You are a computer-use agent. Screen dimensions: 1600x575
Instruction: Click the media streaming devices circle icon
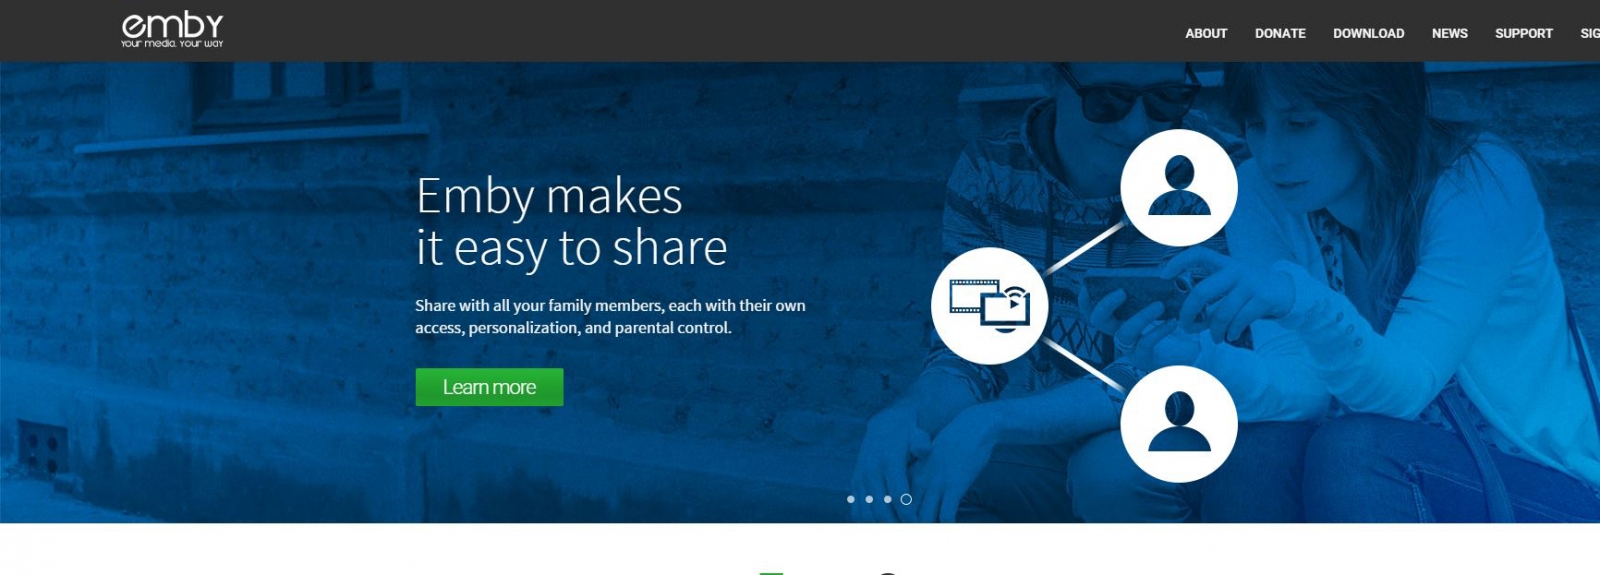tap(990, 306)
